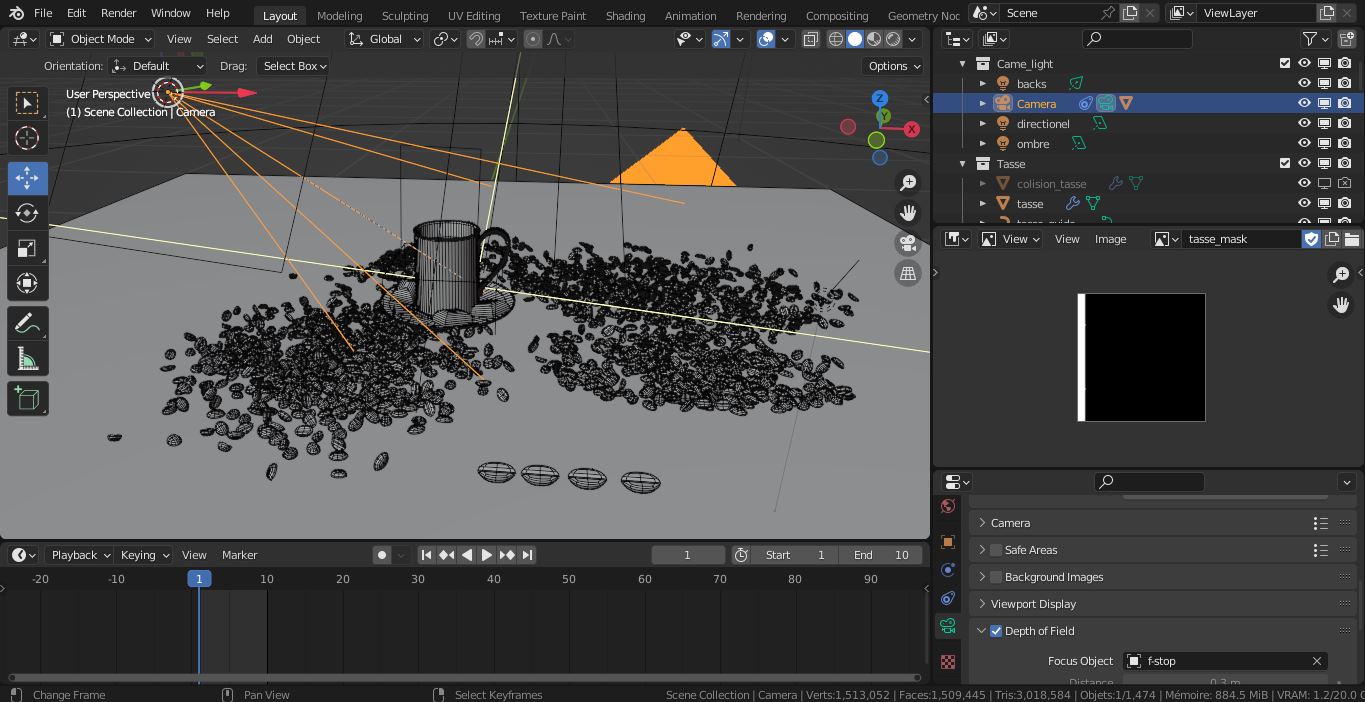Image resolution: width=1365 pixels, height=702 pixels.
Task: Click the Options button in the viewport
Action: point(893,66)
